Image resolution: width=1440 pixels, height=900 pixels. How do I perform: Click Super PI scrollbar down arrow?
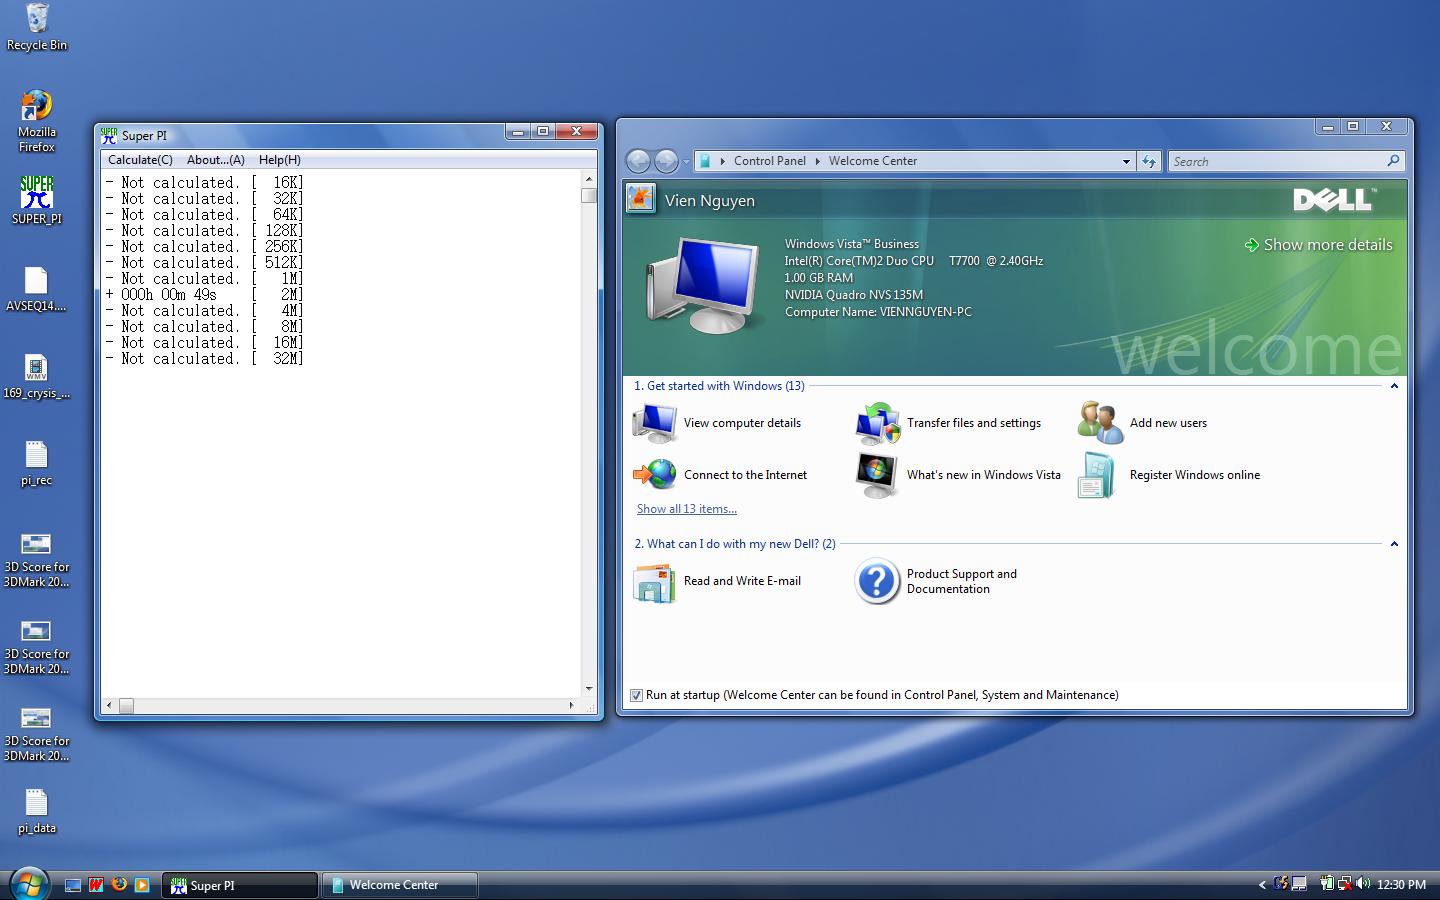589,689
